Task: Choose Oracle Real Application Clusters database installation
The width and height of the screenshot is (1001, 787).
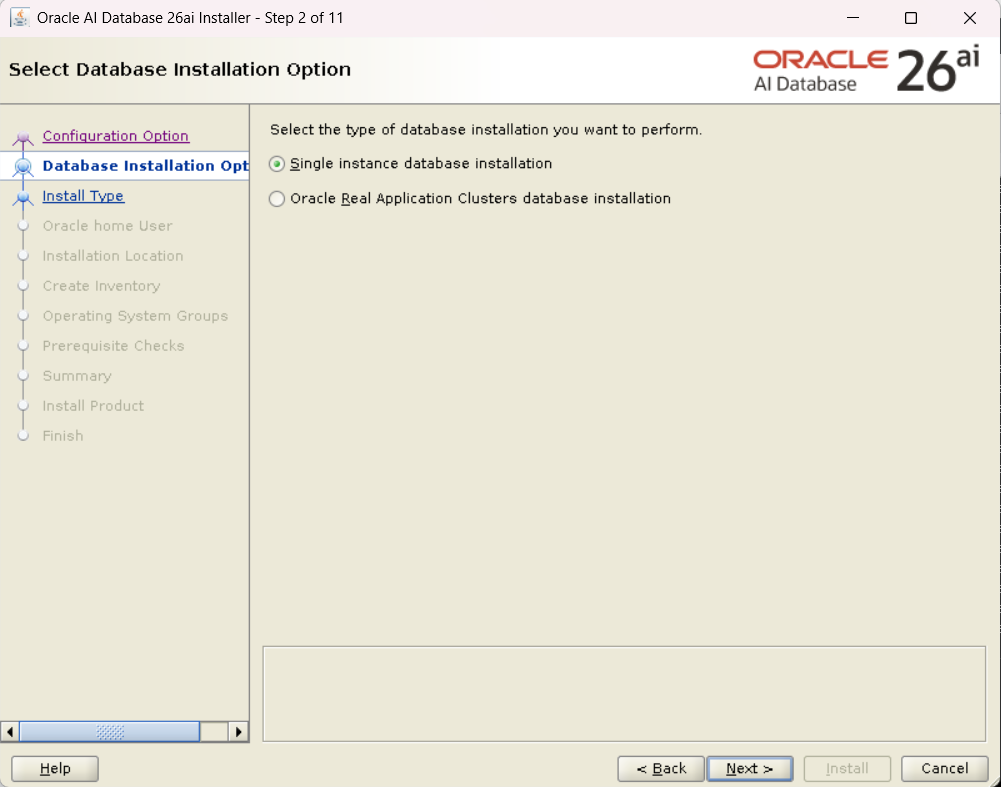Action: click(277, 199)
